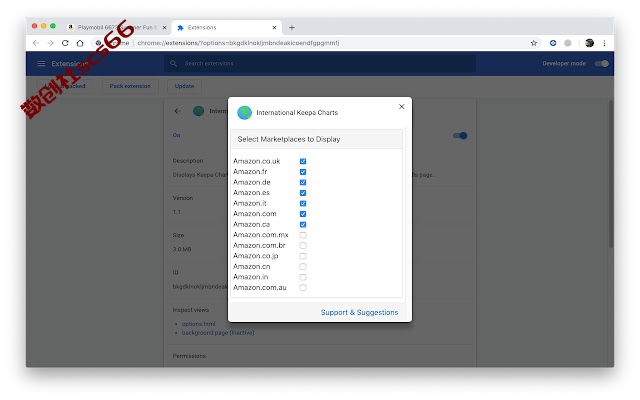This screenshot has height=400, width=640.
Task: Uncheck Amazon.fr marketplace
Action: click(x=303, y=172)
